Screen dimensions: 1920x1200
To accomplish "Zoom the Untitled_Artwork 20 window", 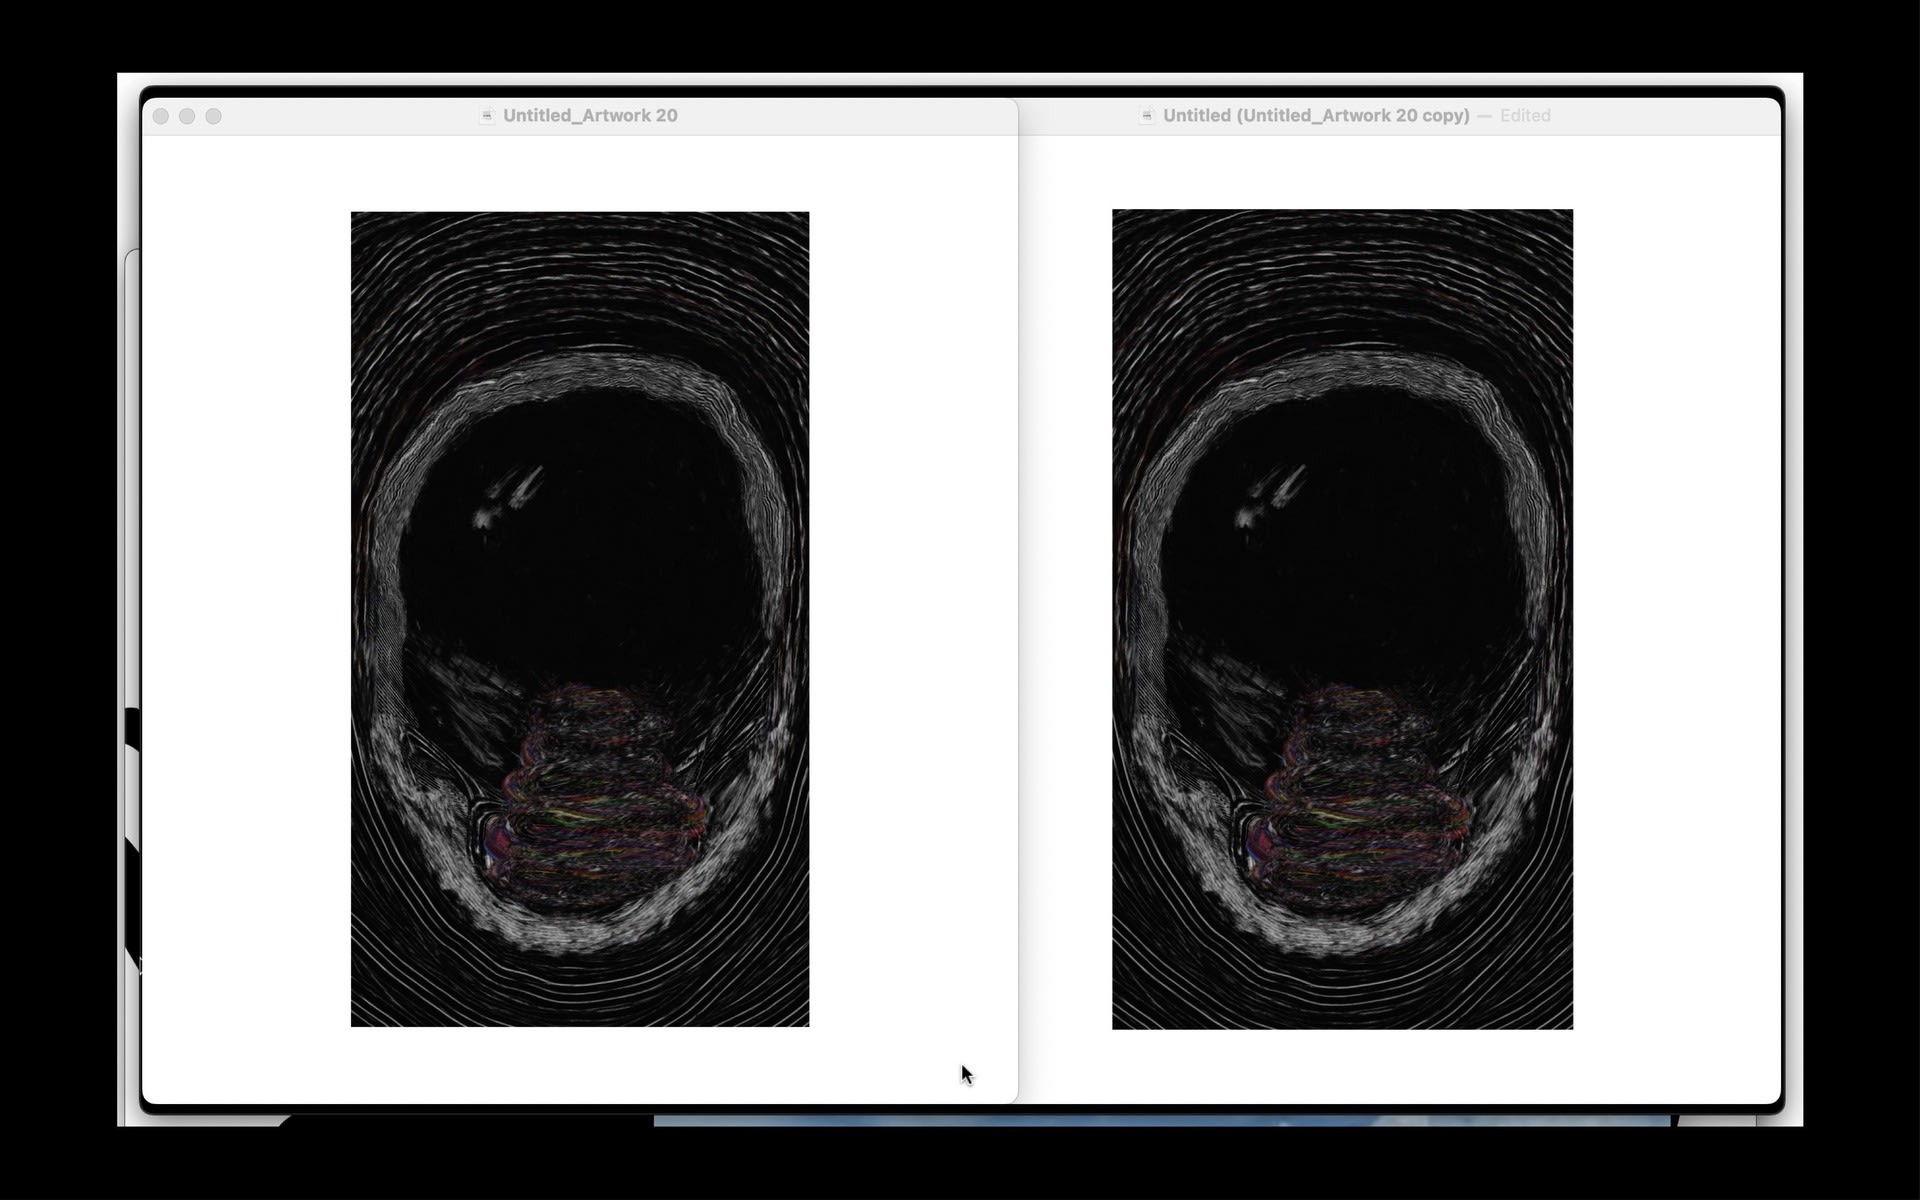I will coord(213,116).
